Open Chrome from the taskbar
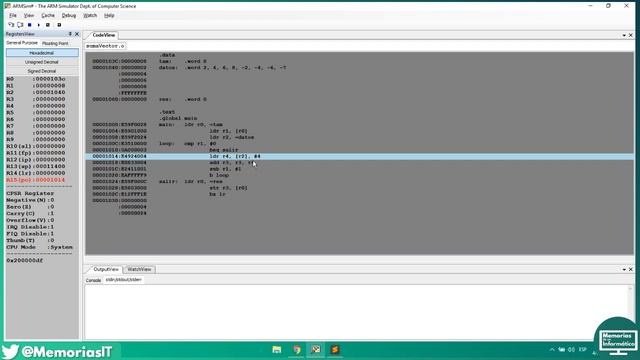This screenshot has width=640, height=360. [297, 350]
